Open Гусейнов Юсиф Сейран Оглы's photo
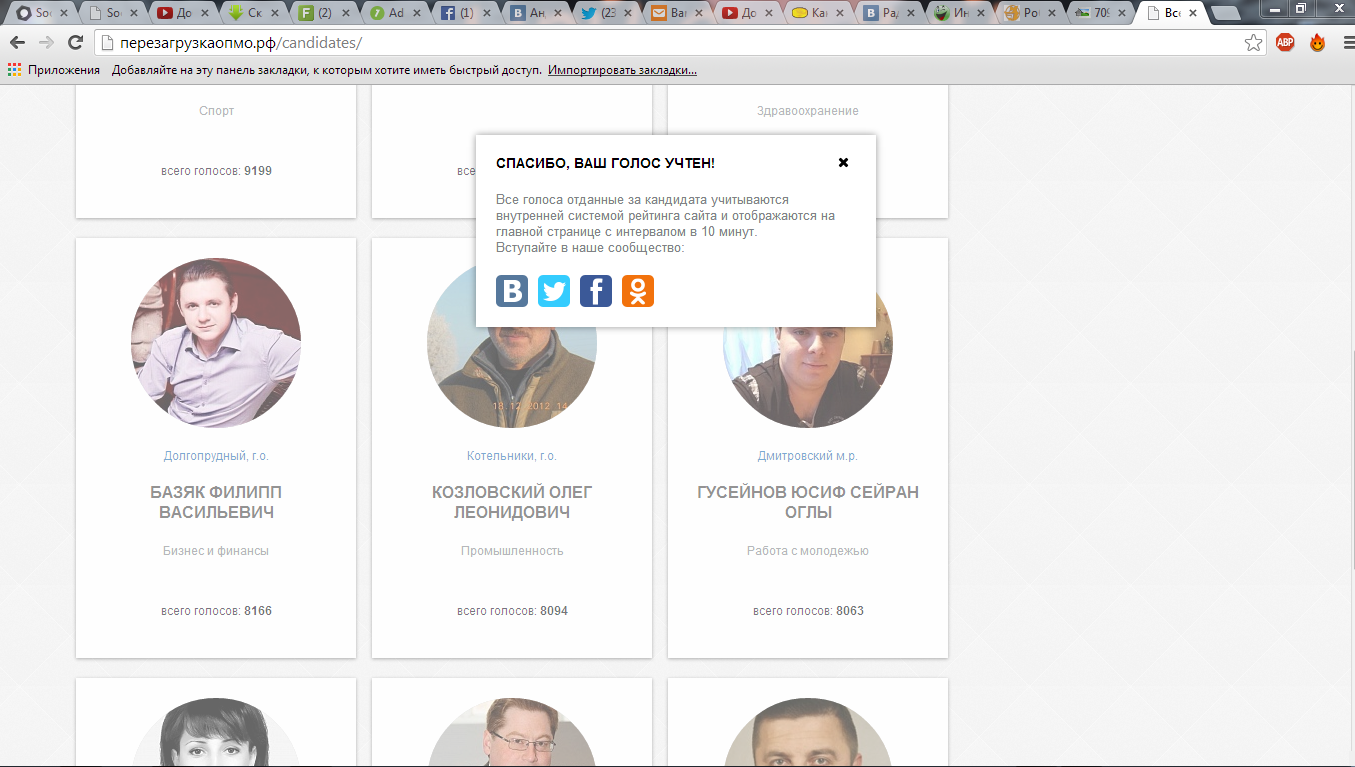The image size is (1355, 767). pyautogui.click(x=808, y=378)
